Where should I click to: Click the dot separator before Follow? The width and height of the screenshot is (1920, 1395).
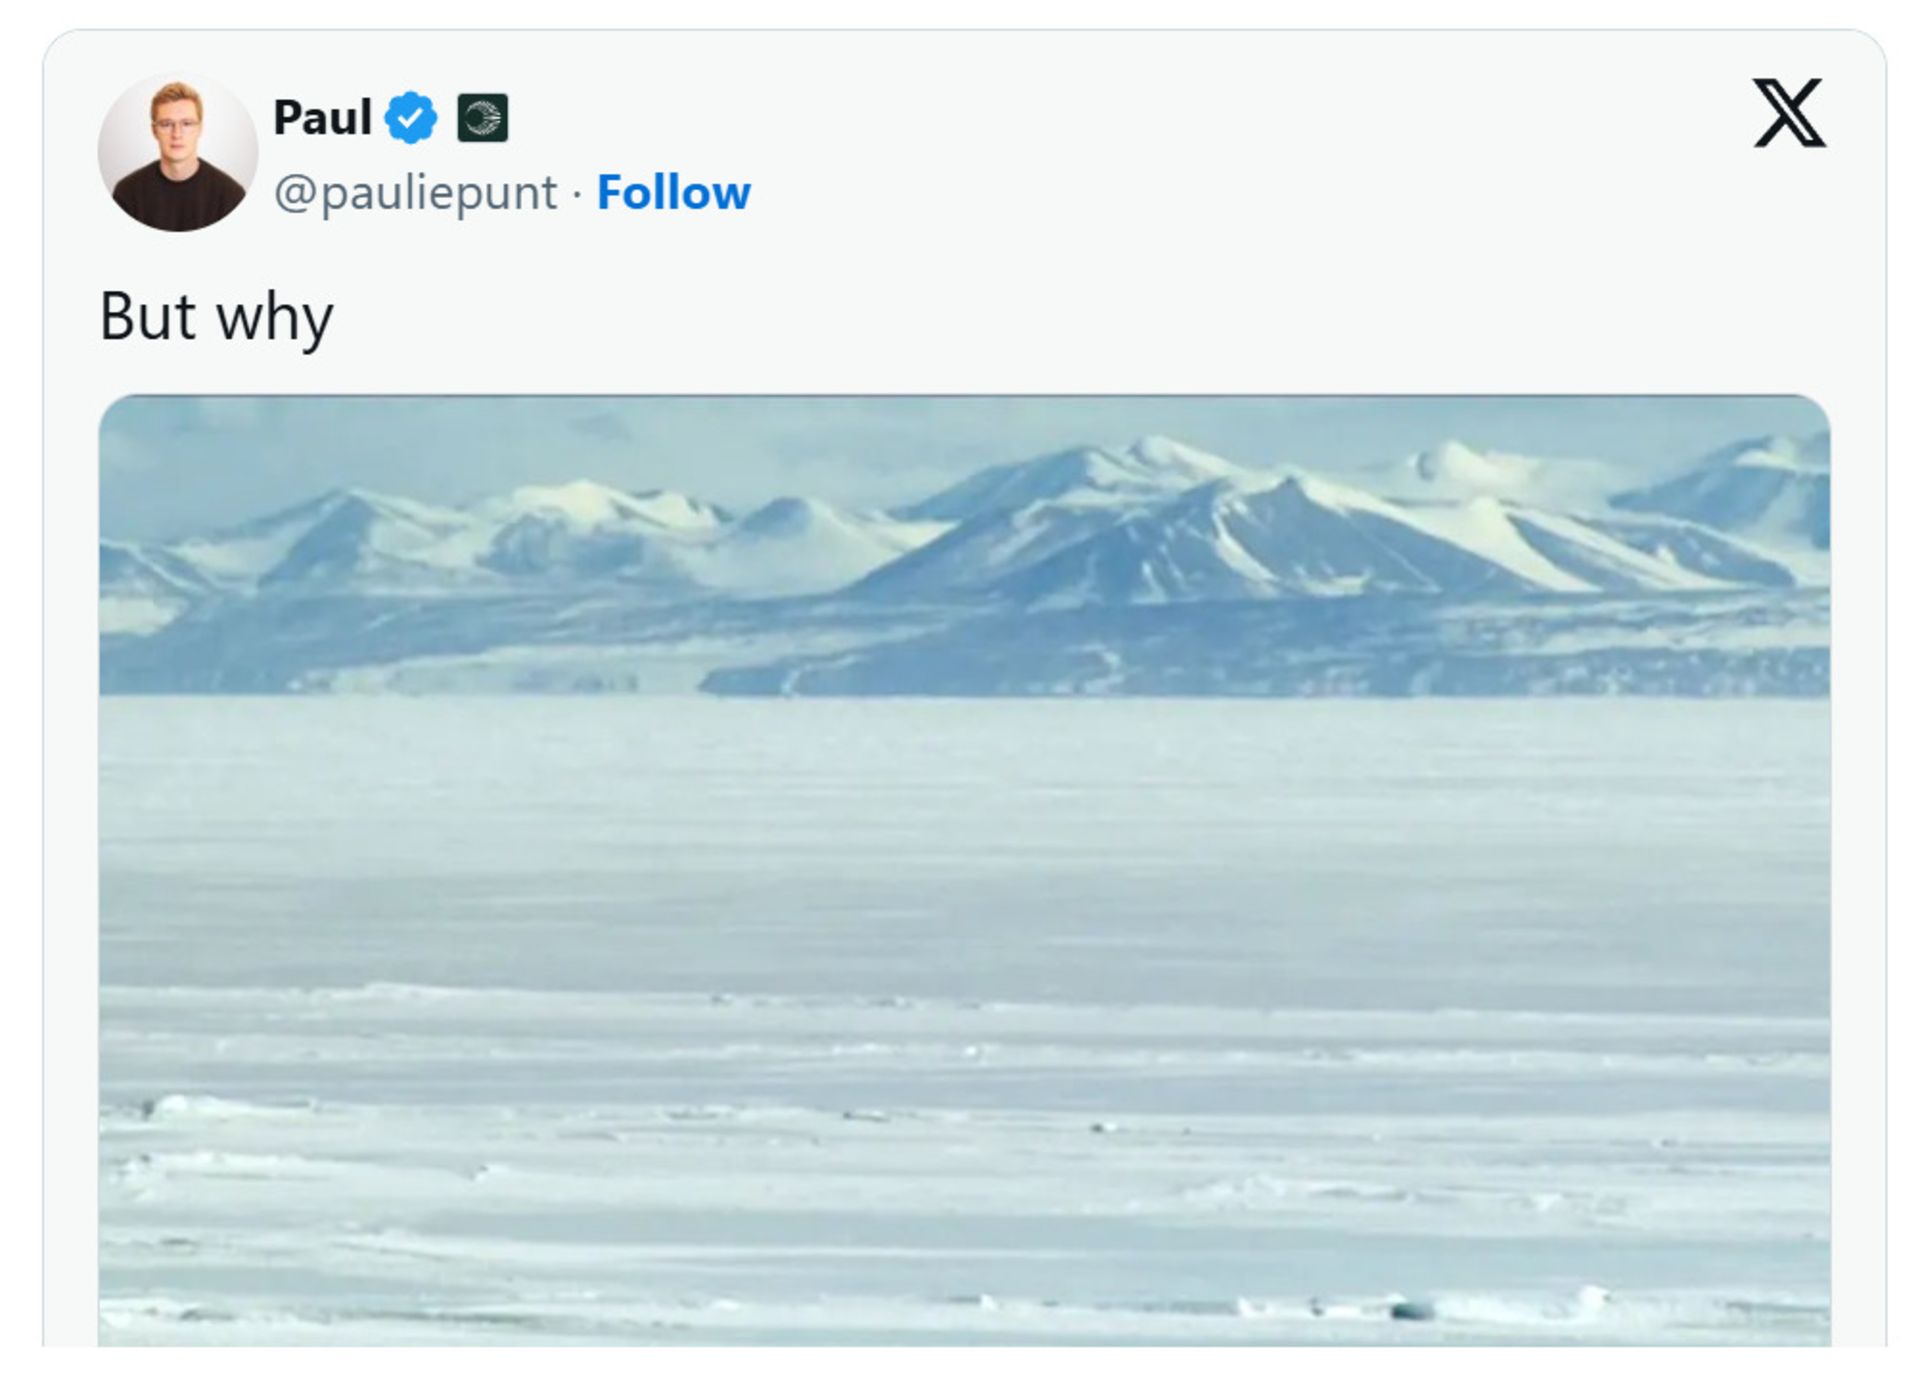point(577,194)
